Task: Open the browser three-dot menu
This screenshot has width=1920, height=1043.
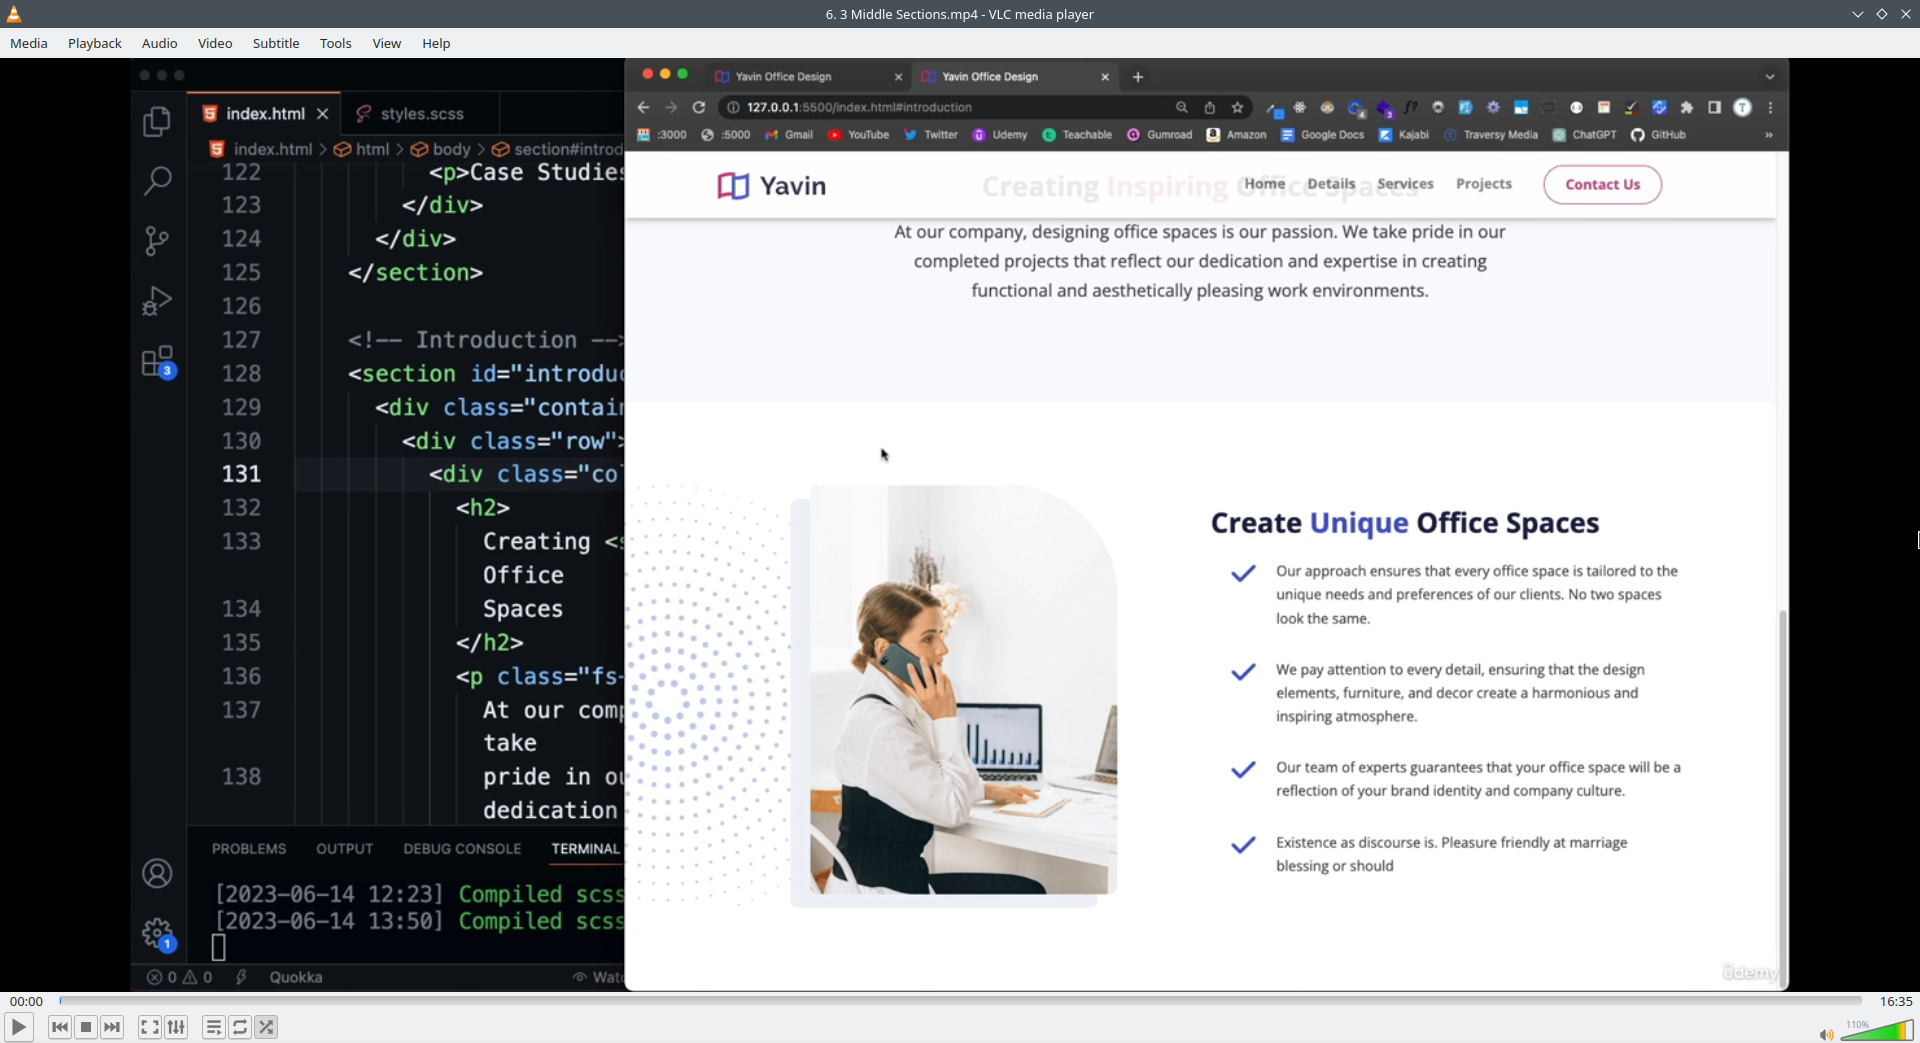Action: 1771,107
